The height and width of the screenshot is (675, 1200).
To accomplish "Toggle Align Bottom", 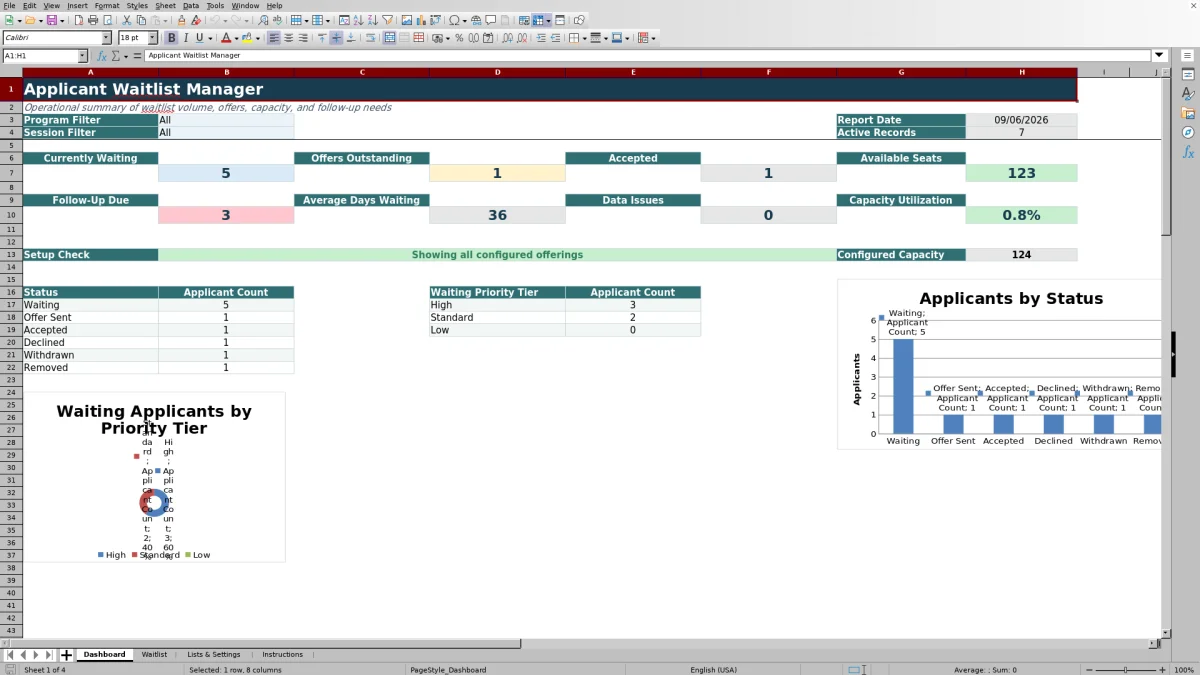I will tap(351, 38).
